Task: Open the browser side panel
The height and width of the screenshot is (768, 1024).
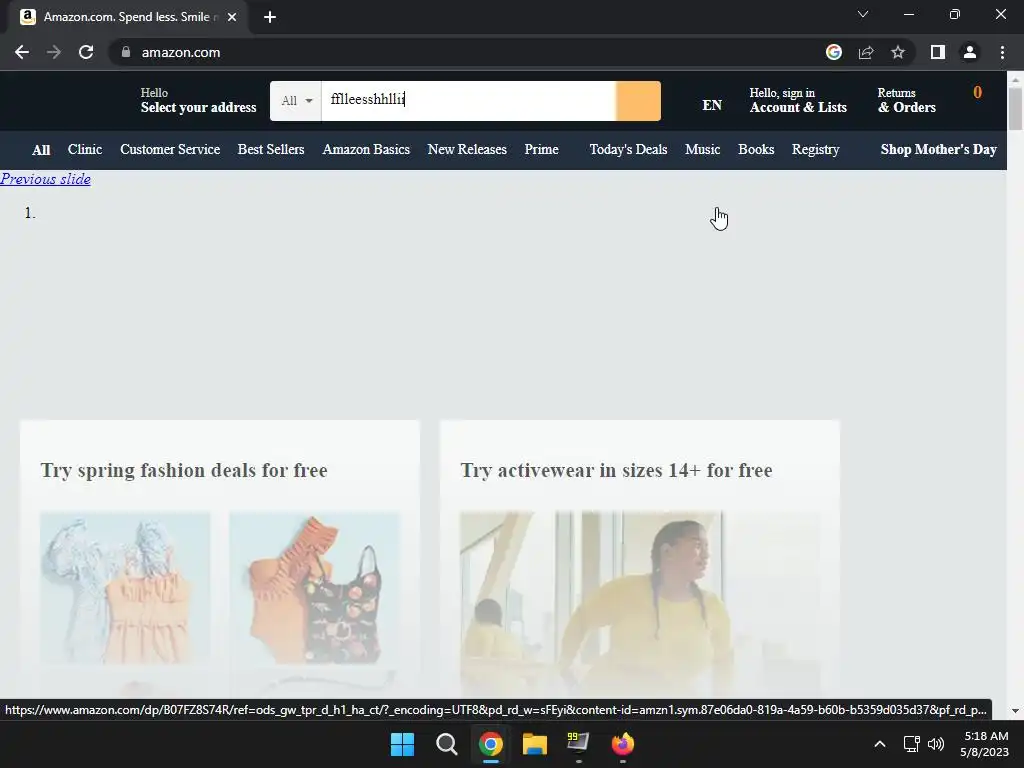Action: click(x=938, y=52)
